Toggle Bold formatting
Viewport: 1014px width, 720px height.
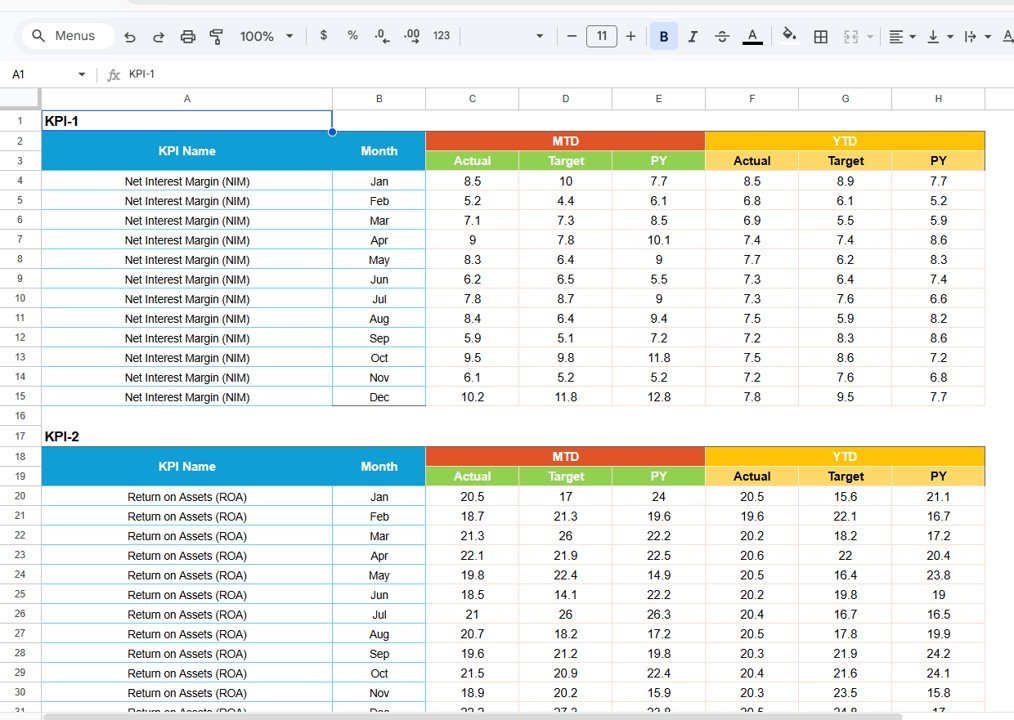point(663,36)
